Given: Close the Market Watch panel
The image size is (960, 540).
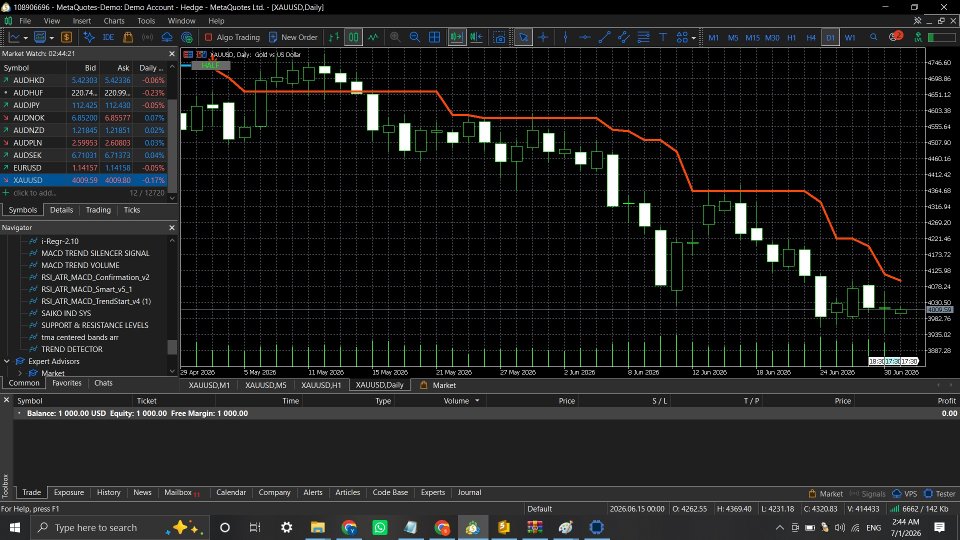Looking at the screenshot, I should [x=171, y=54].
